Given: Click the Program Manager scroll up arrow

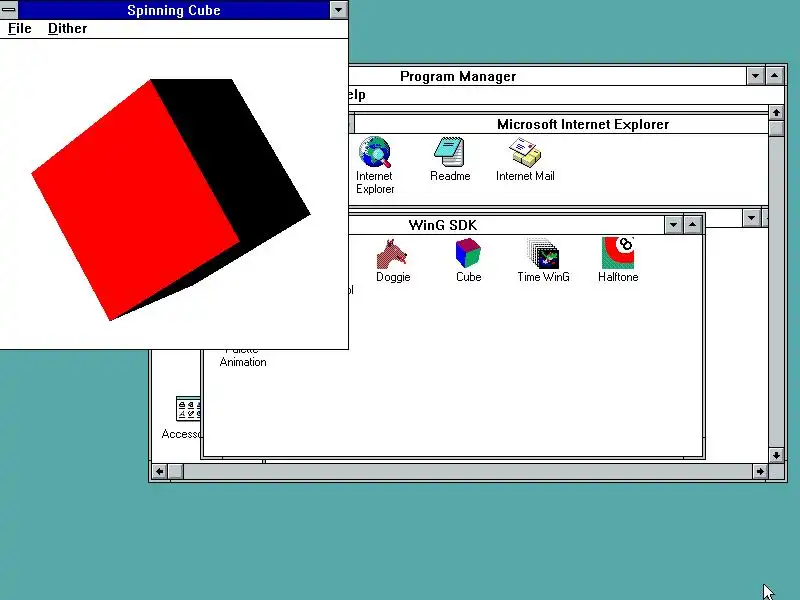Looking at the screenshot, I should click(776, 113).
